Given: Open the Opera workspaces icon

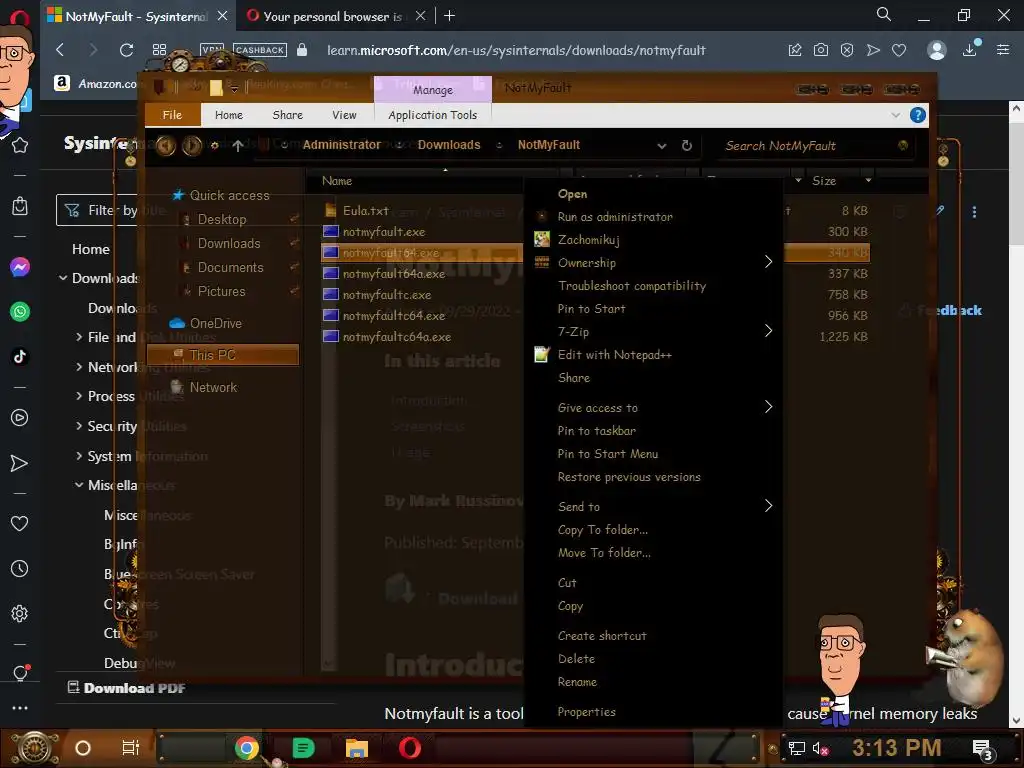Looking at the screenshot, I should coord(159,50).
